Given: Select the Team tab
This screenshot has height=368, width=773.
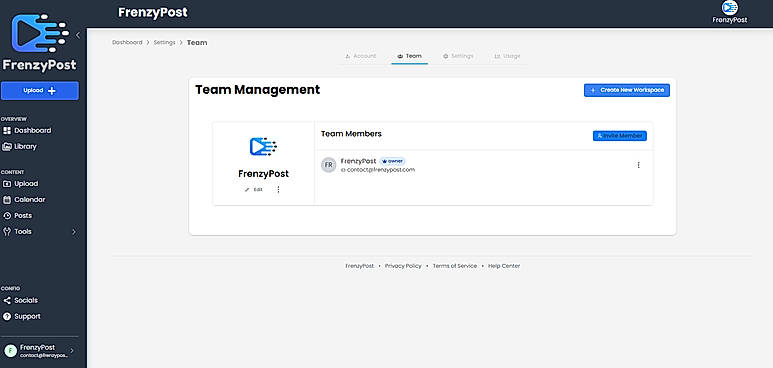Looking at the screenshot, I should [x=410, y=56].
